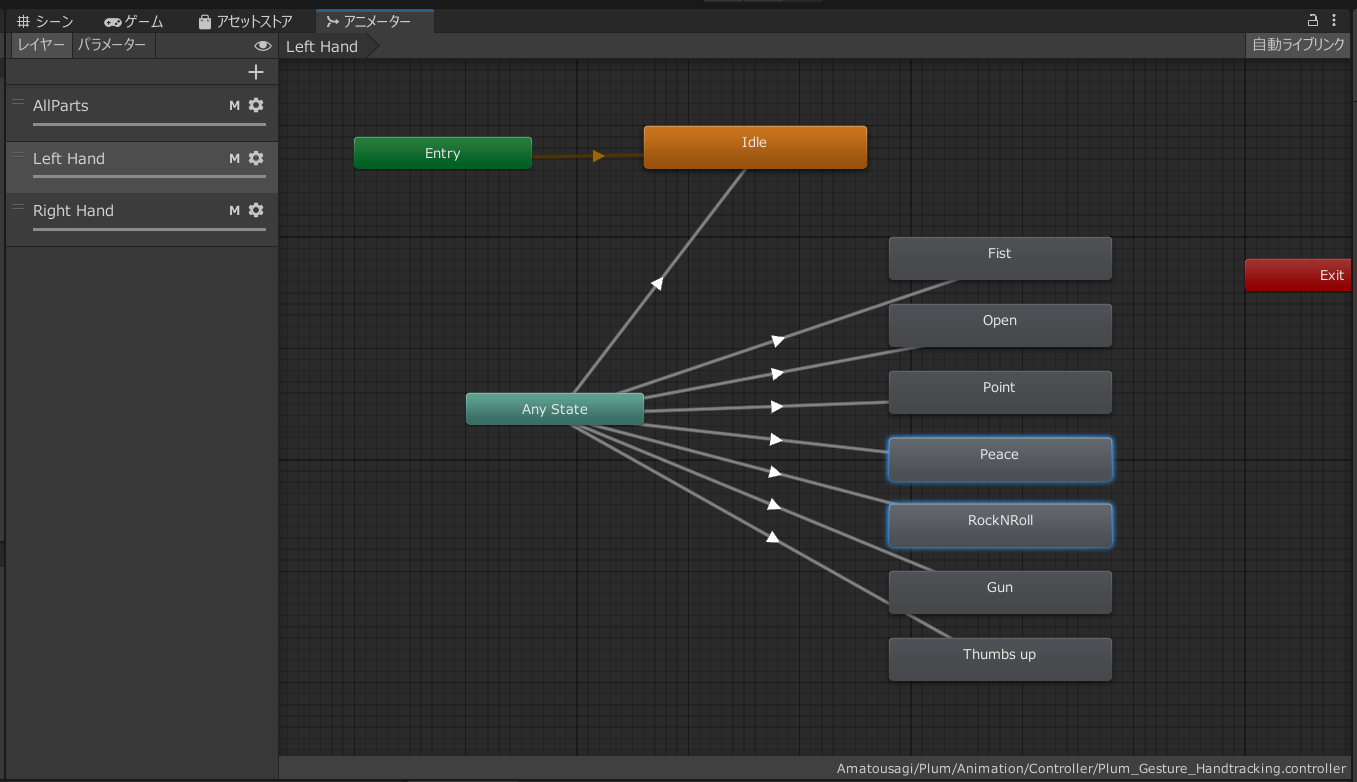
Task: Toggle the eye visibility icon in the layers panel
Action: point(263,46)
